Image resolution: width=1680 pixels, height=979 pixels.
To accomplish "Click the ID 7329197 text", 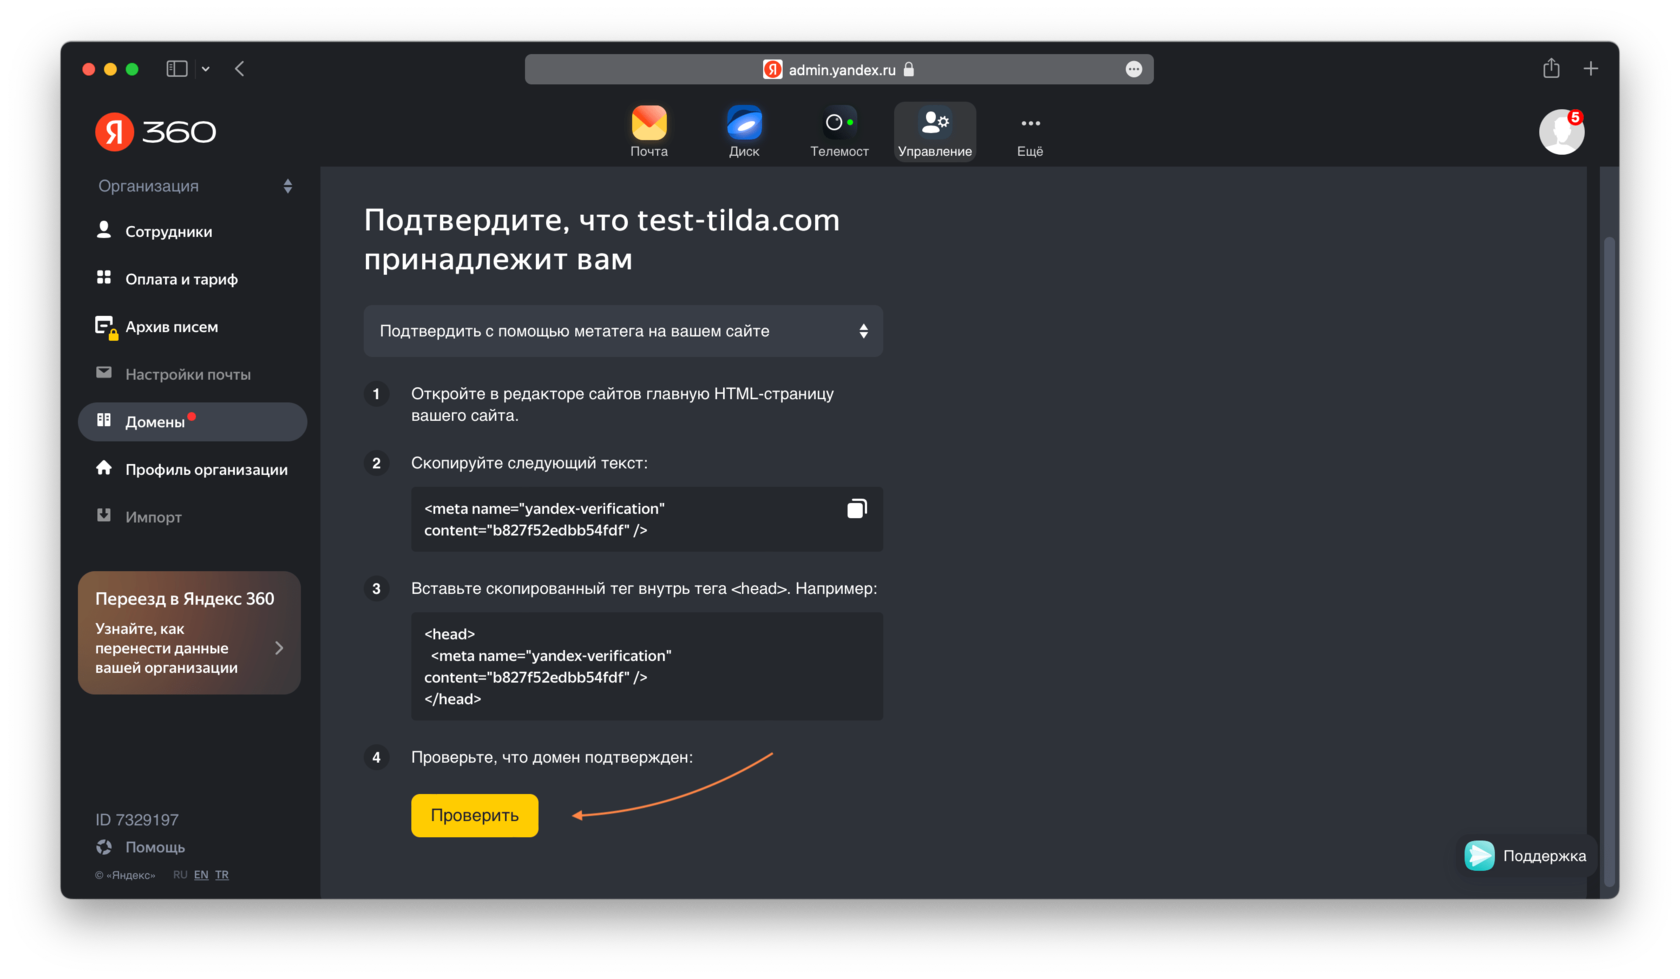I will (x=137, y=820).
